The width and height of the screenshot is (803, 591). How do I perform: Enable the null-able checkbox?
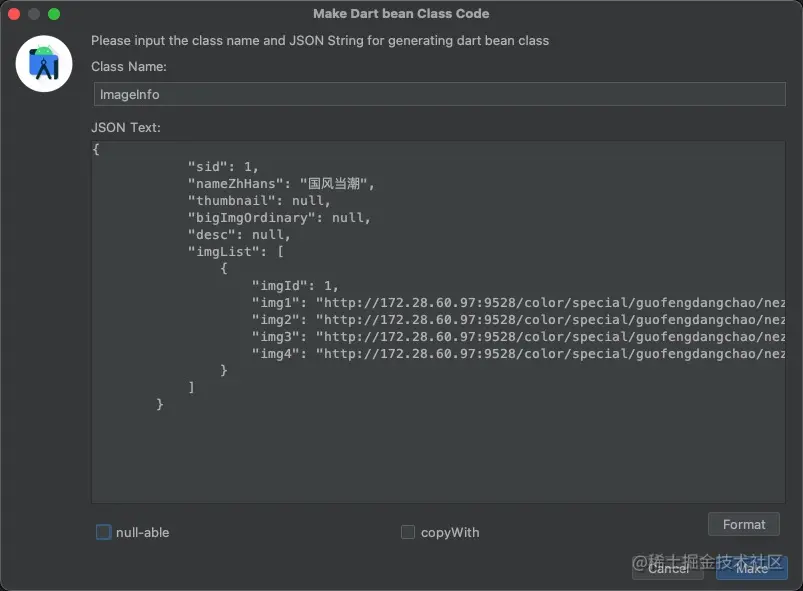tap(103, 532)
